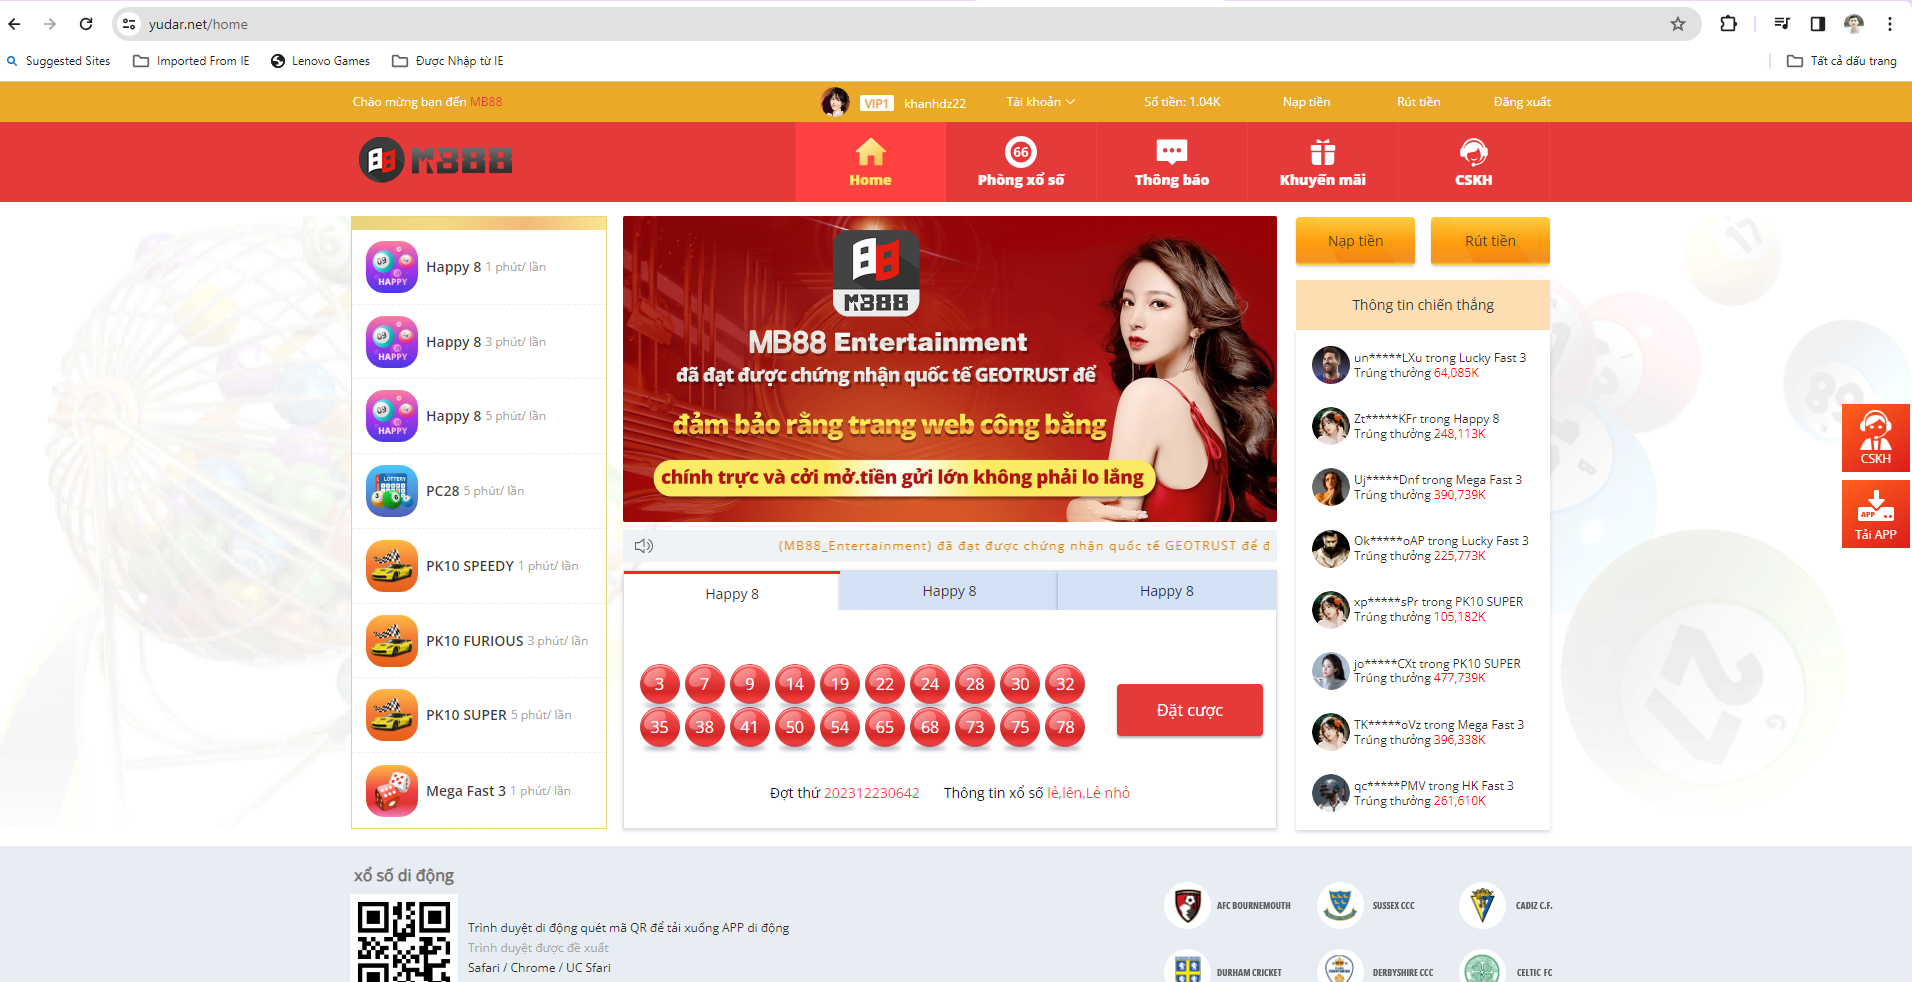
Task: Open the Khuyến mãi tab
Action: tap(1323, 162)
